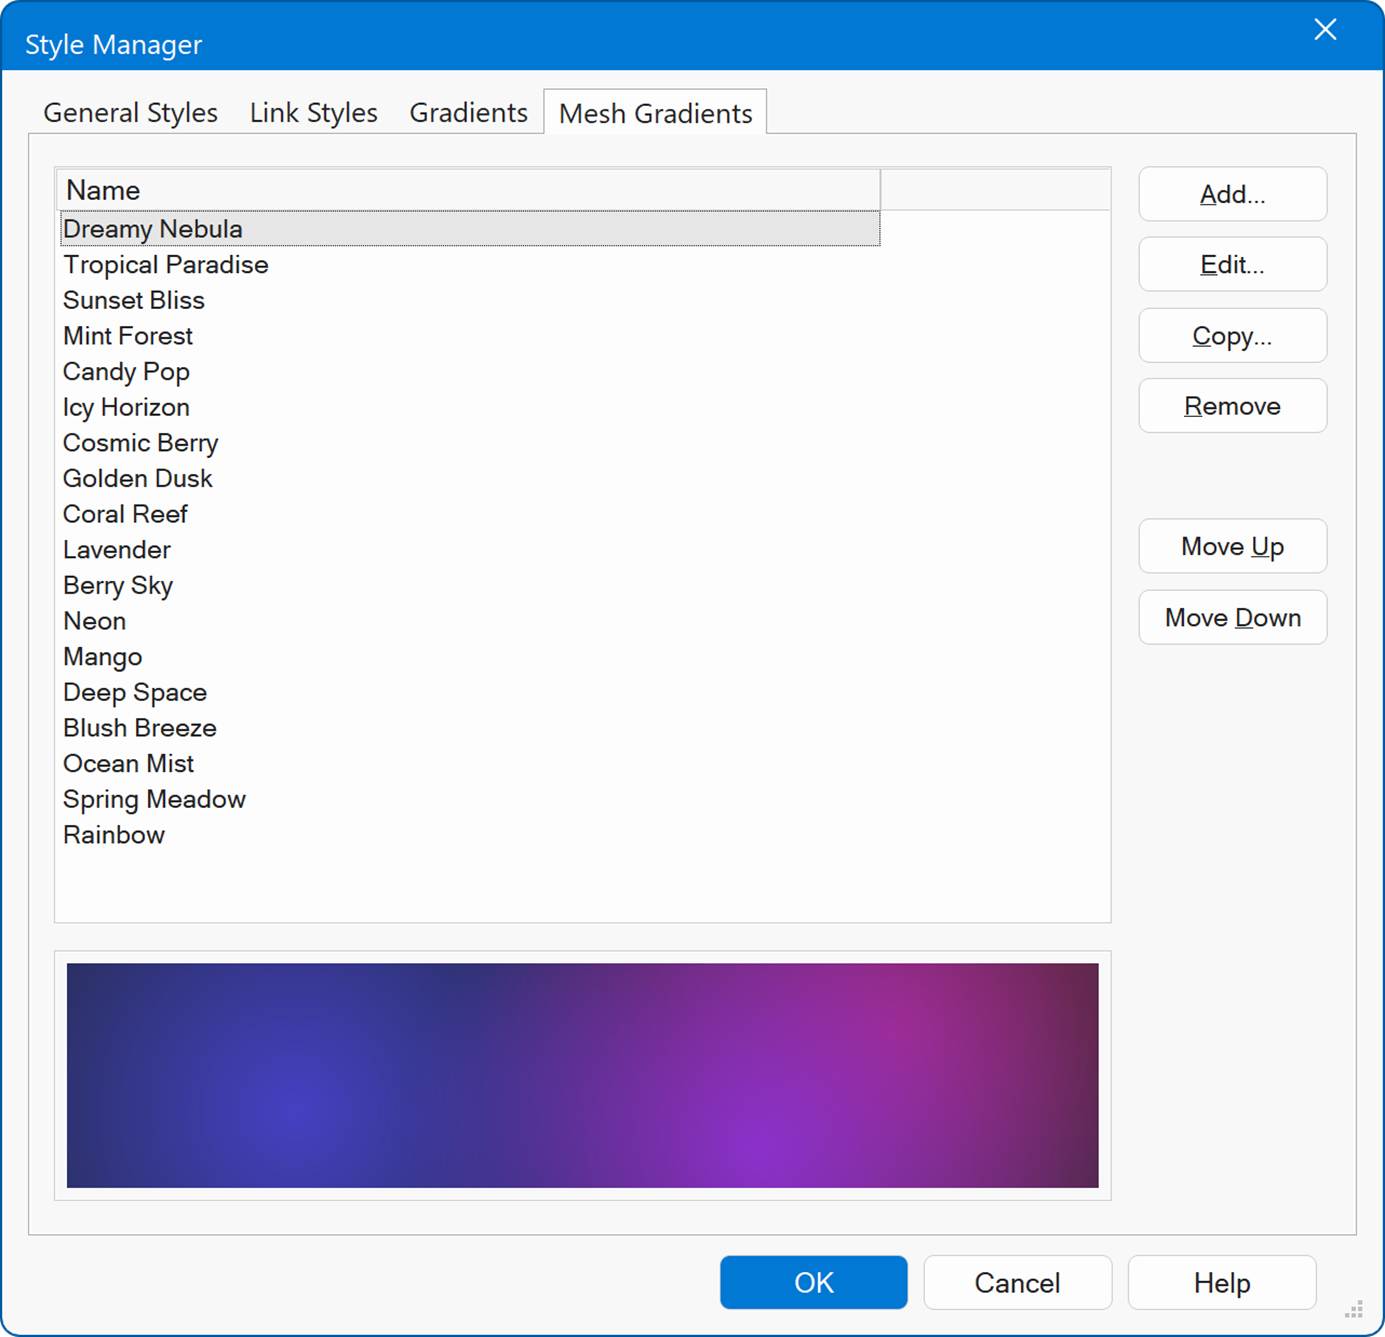Select Rainbow from the gradient list
Screen dimensions: 1385x1337
(114, 835)
